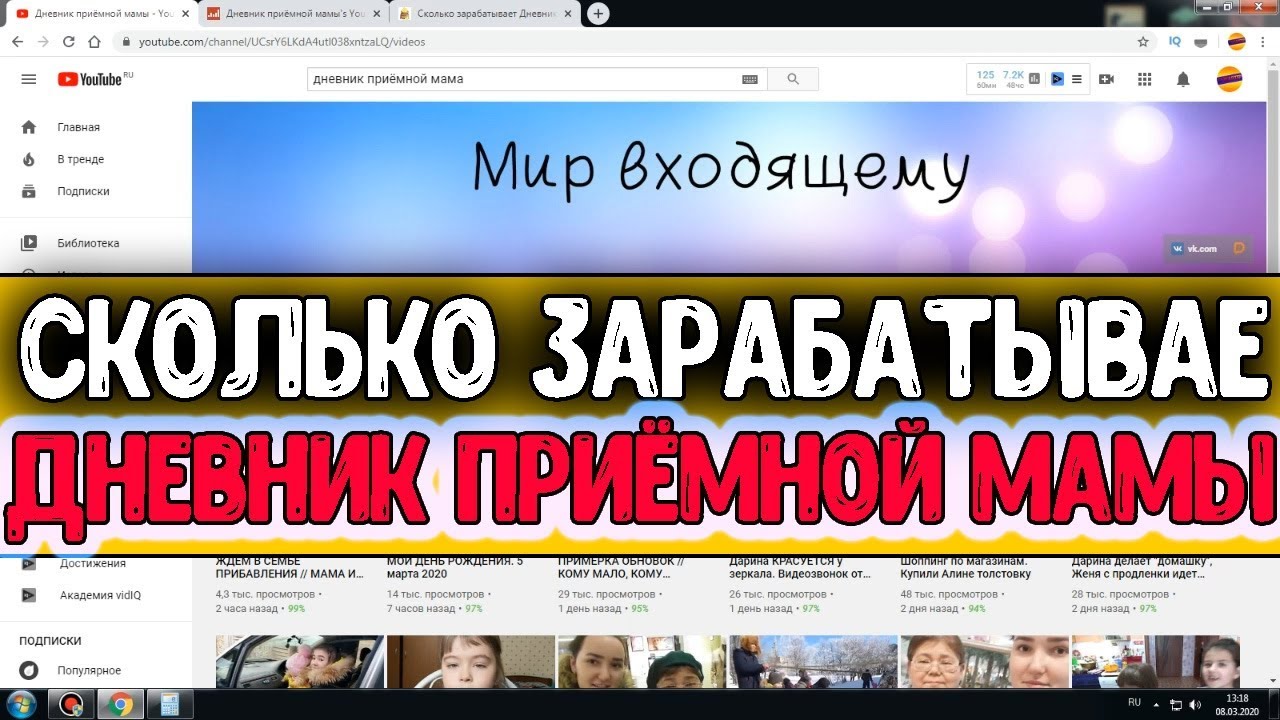Click the address bar URL
This screenshot has width=1280, height=720.
pos(282,42)
